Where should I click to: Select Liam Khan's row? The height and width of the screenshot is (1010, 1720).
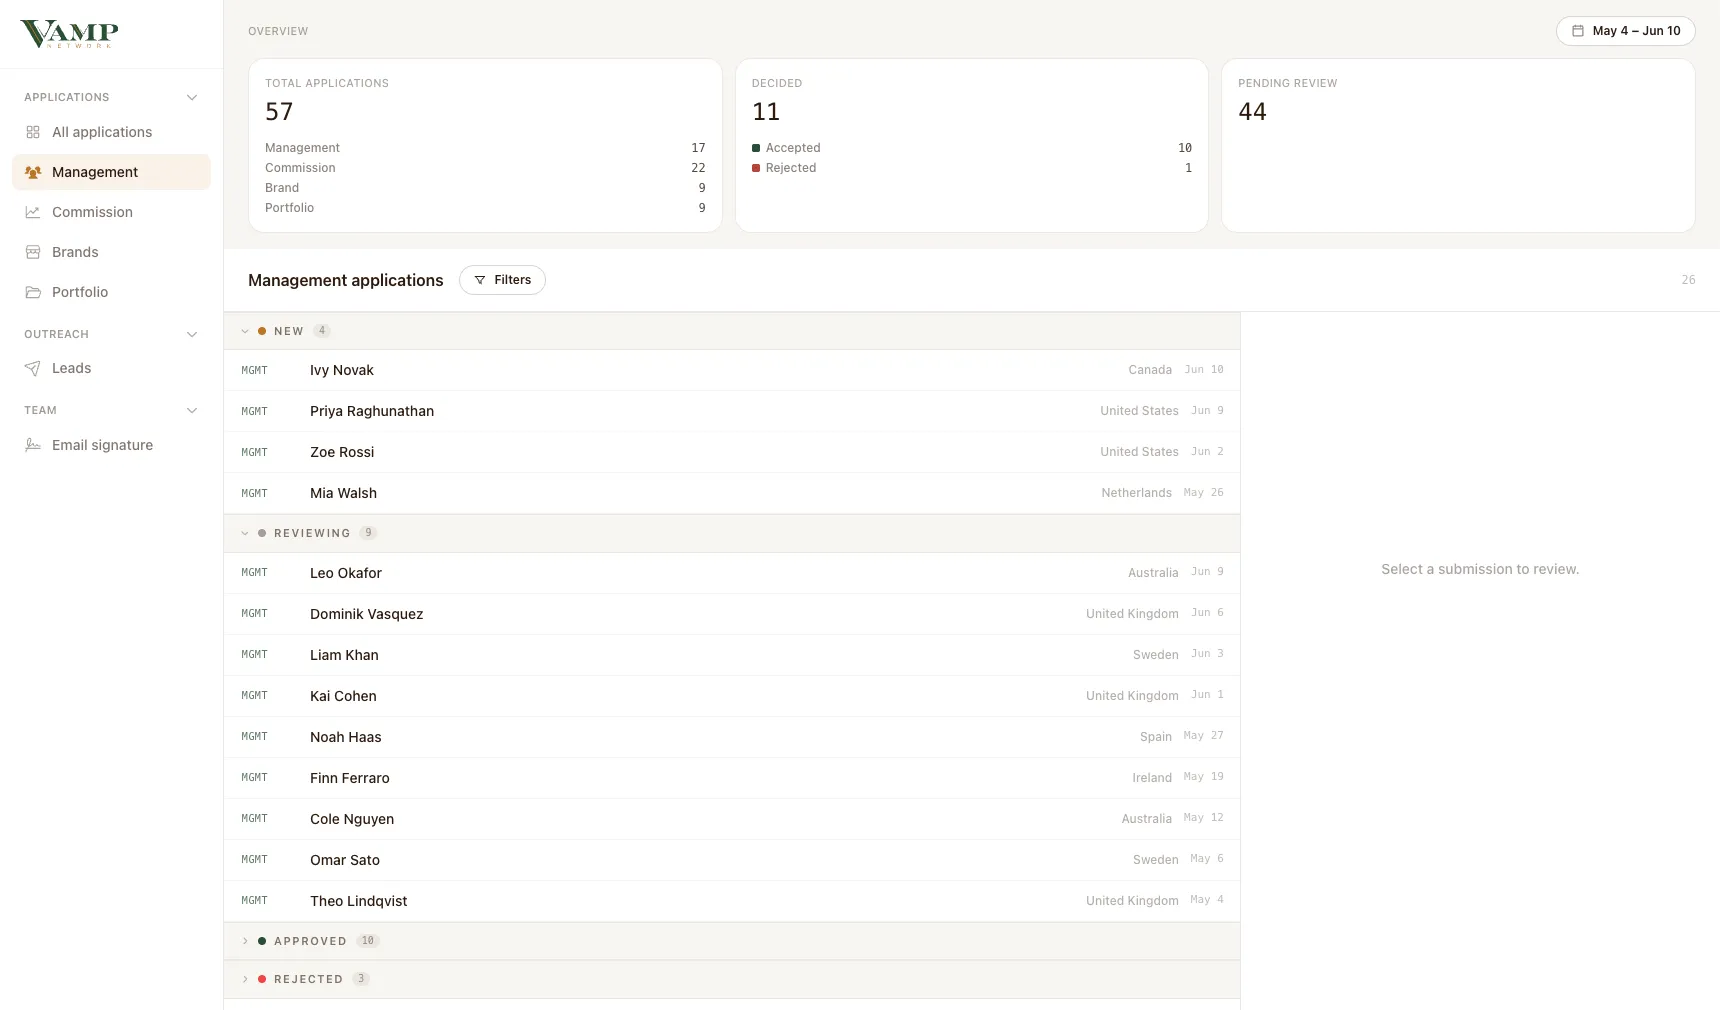pos(732,655)
